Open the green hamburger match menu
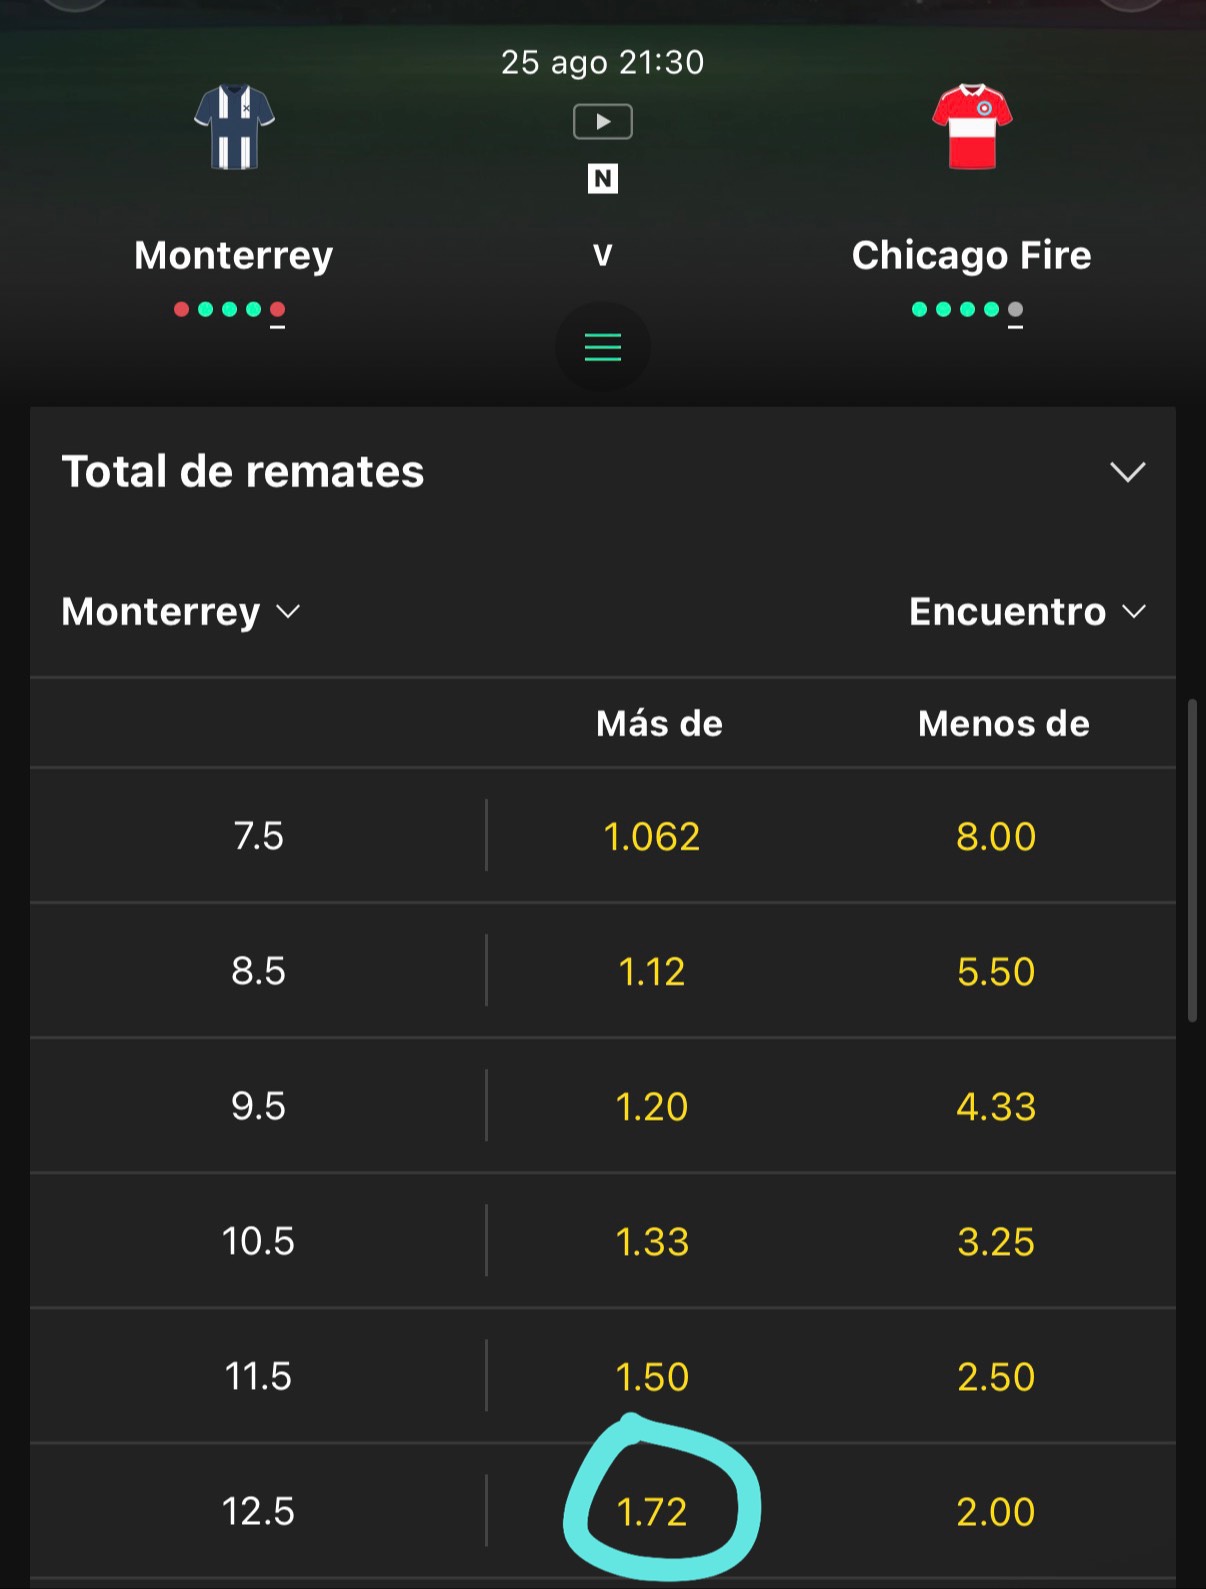The image size is (1206, 1589). coord(603,347)
